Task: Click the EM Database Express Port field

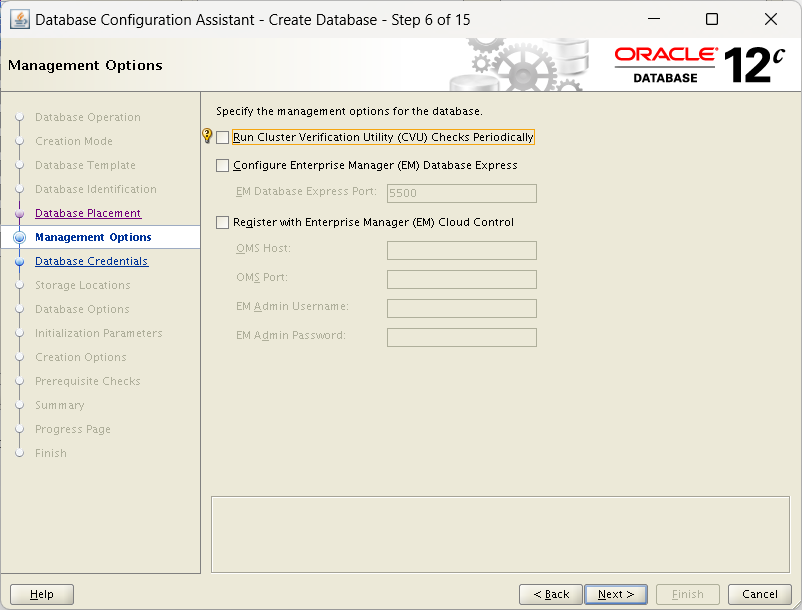Action: [461, 193]
